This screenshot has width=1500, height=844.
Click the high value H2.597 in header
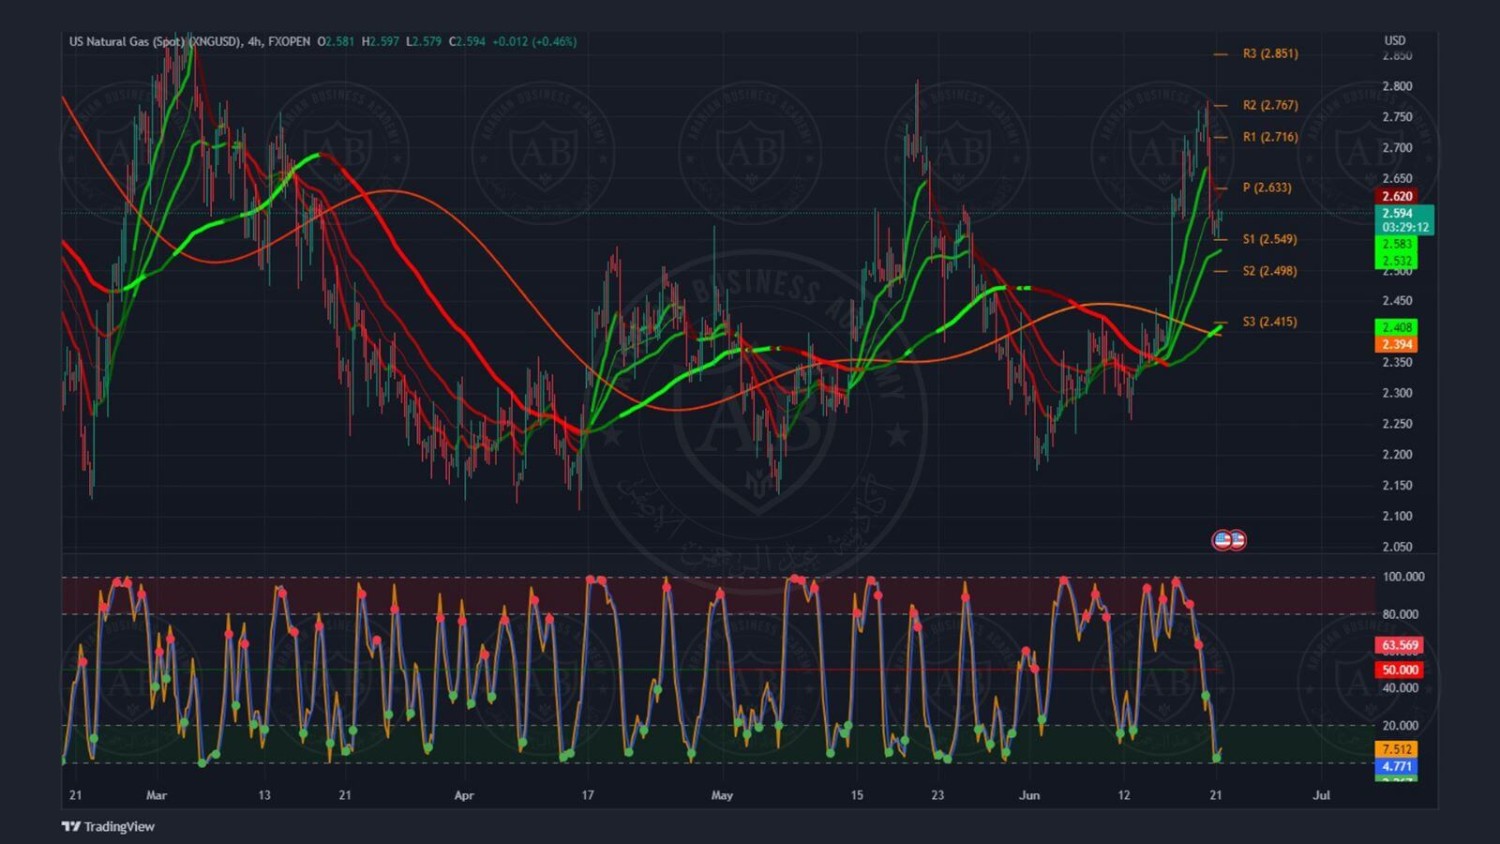(380, 41)
